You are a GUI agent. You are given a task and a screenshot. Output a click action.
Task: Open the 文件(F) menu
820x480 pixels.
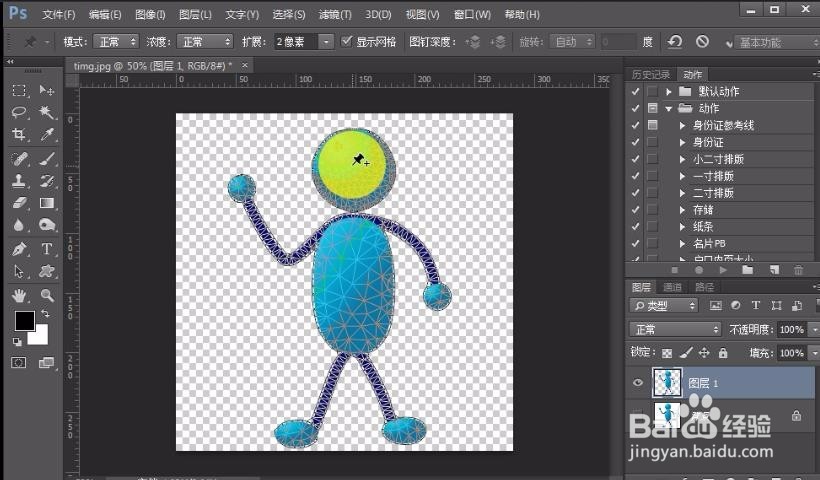(x=59, y=15)
